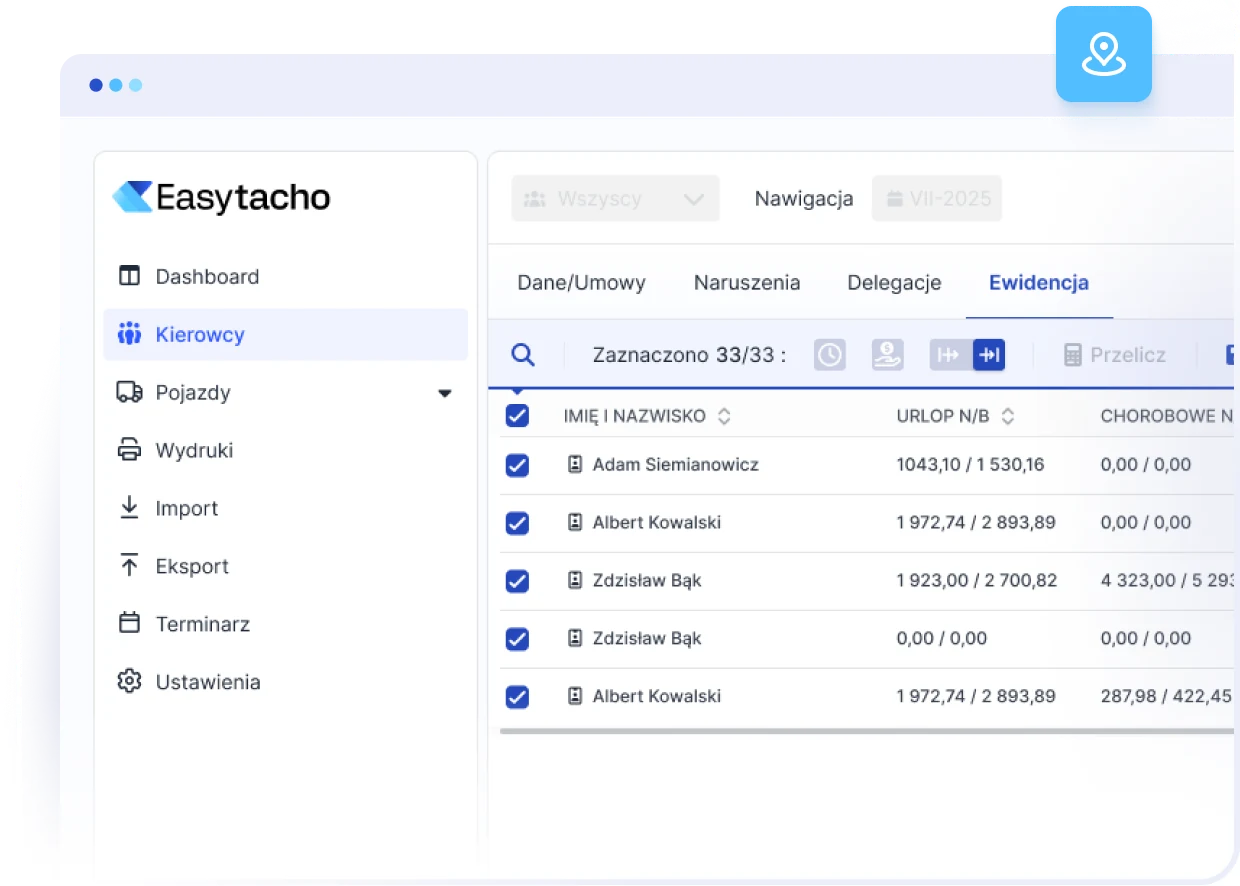This screenshot has height=886, width=1240.
Task: Open Ustawiena settings in the sidebar
Action: [286, 683]
